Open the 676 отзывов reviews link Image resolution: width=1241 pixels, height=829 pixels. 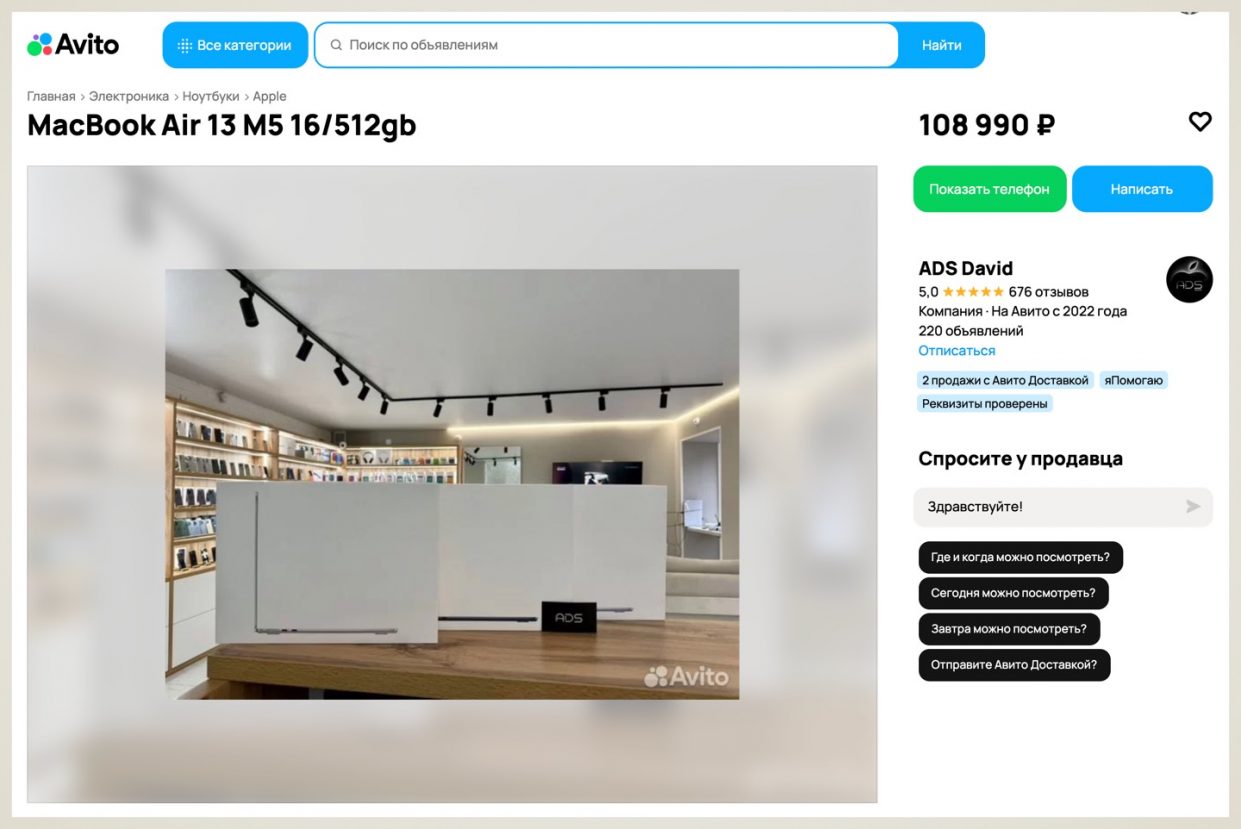1048,292
